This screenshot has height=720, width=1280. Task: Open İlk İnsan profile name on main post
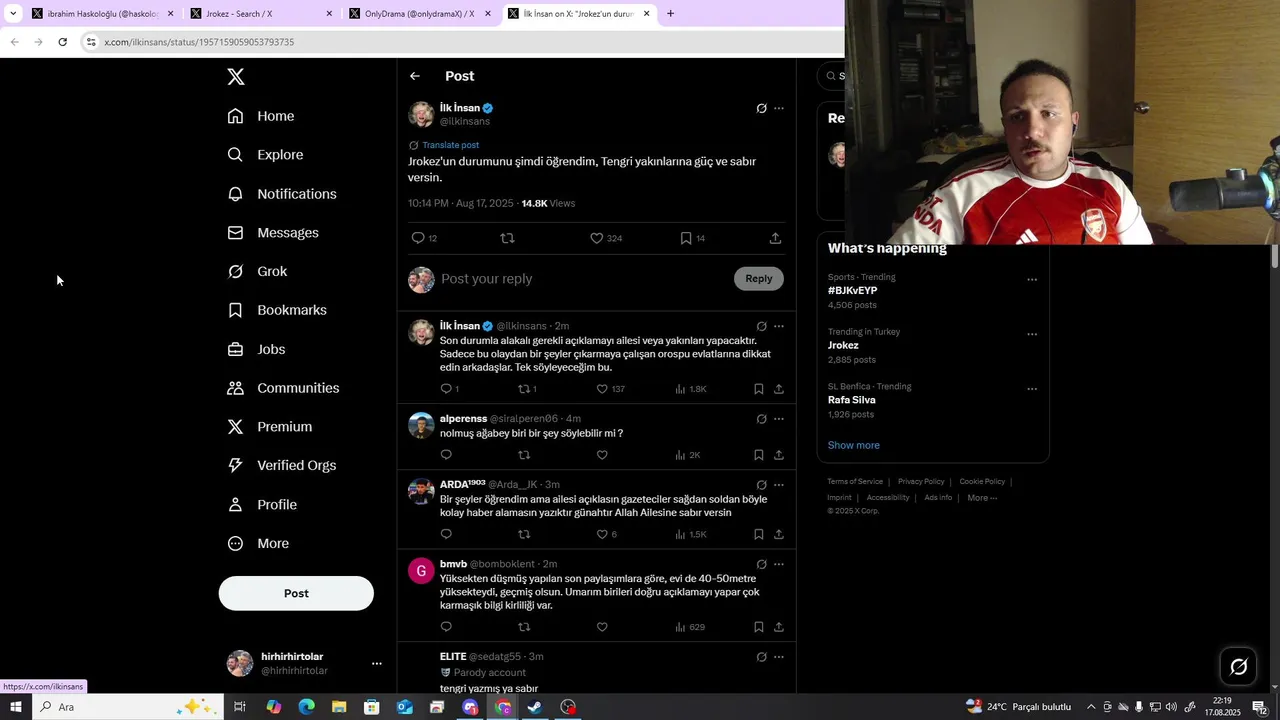point(460,108)
